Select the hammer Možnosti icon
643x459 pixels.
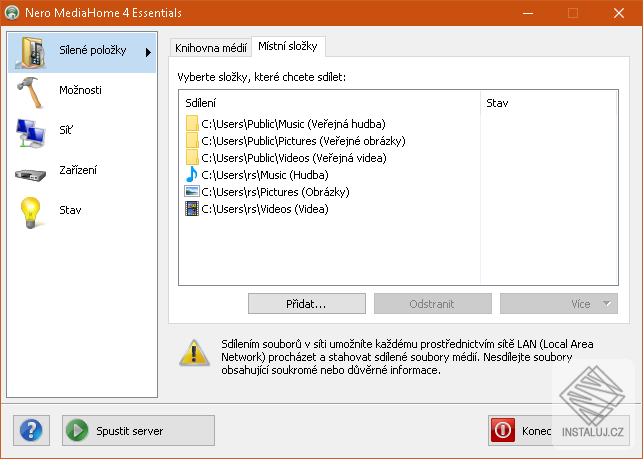(x=30, y=92)
